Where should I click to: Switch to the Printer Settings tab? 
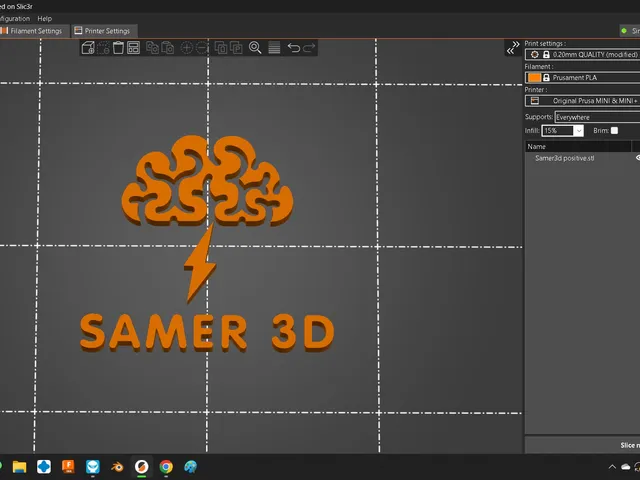(103, 31)
